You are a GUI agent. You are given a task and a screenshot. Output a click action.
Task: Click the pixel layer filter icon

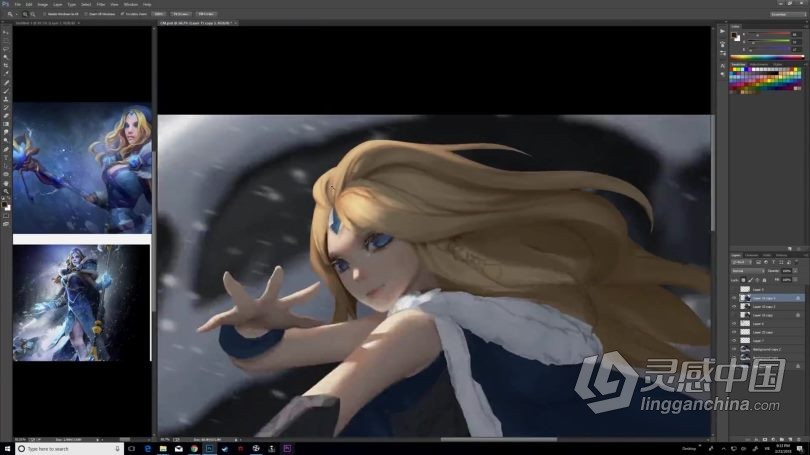point(758,262)
